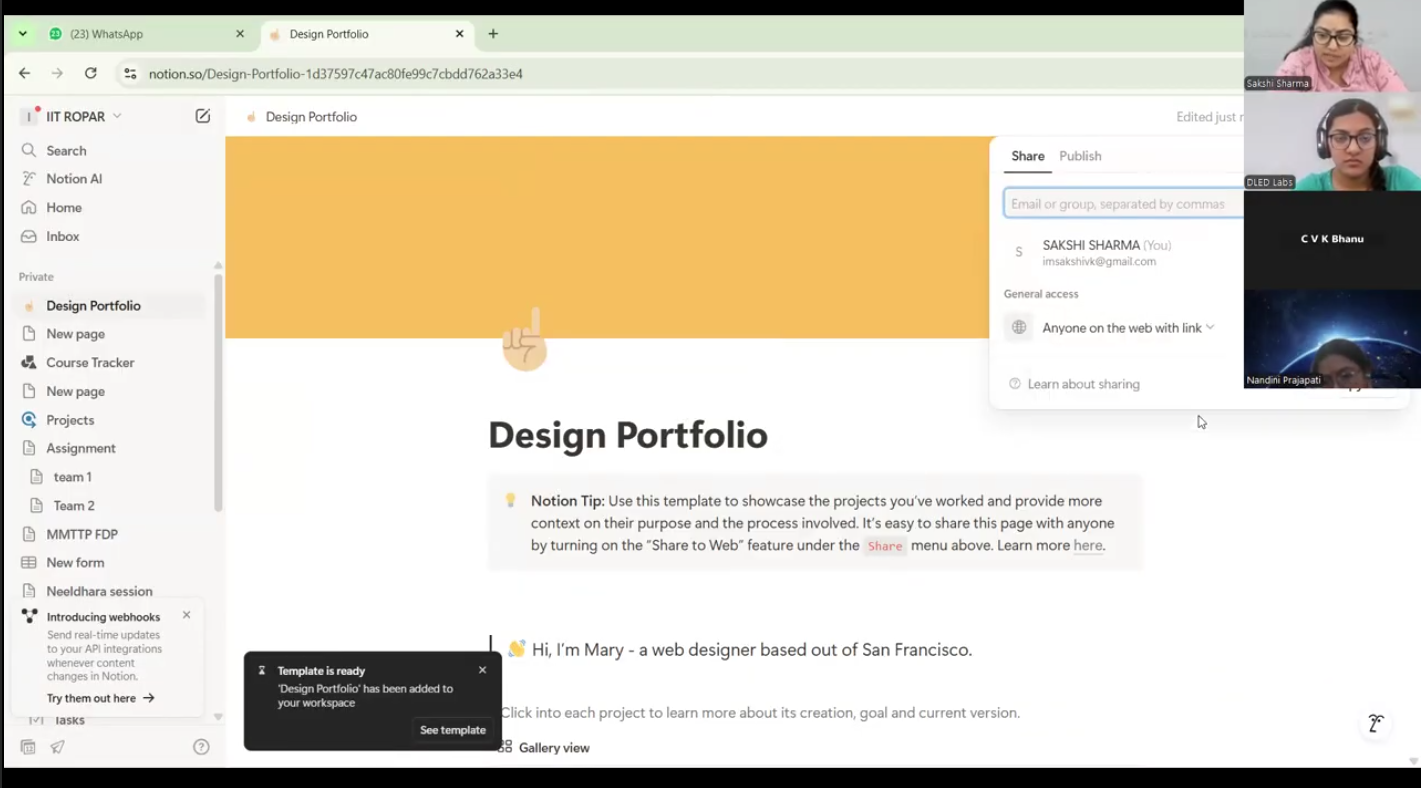Dismiss the Template is ready notification
Viewport: 1421px width, 788px height.
tap(482, 670)
